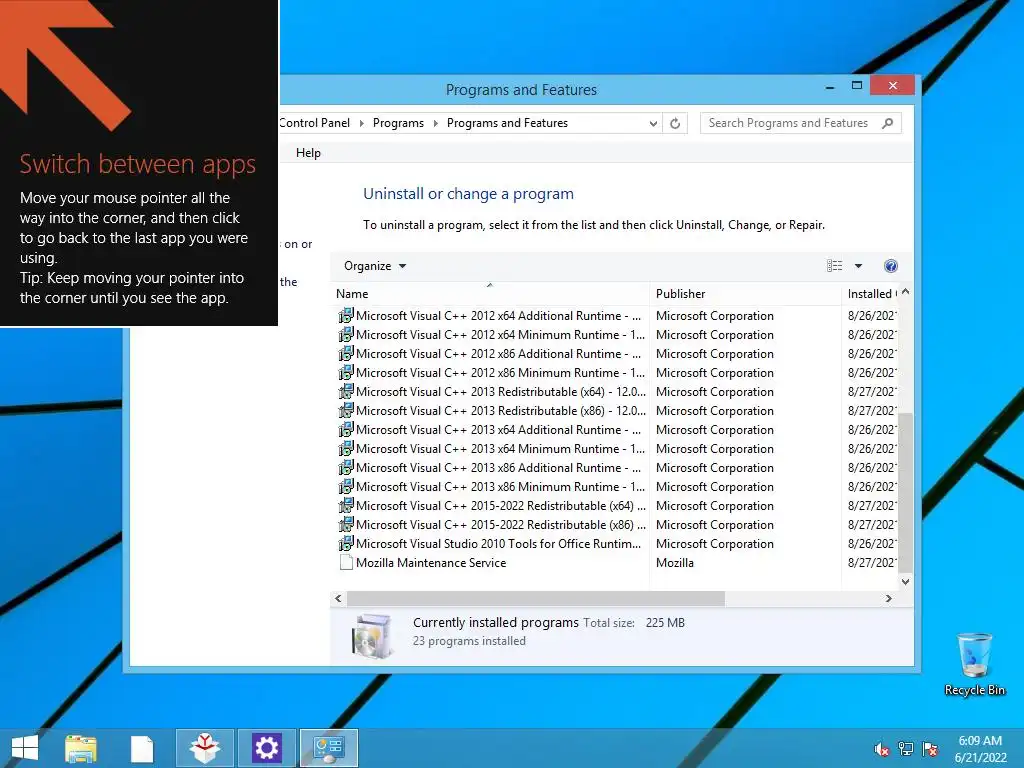Click icon of 2013 x64 Additional Runtime

tap(346, 429)
